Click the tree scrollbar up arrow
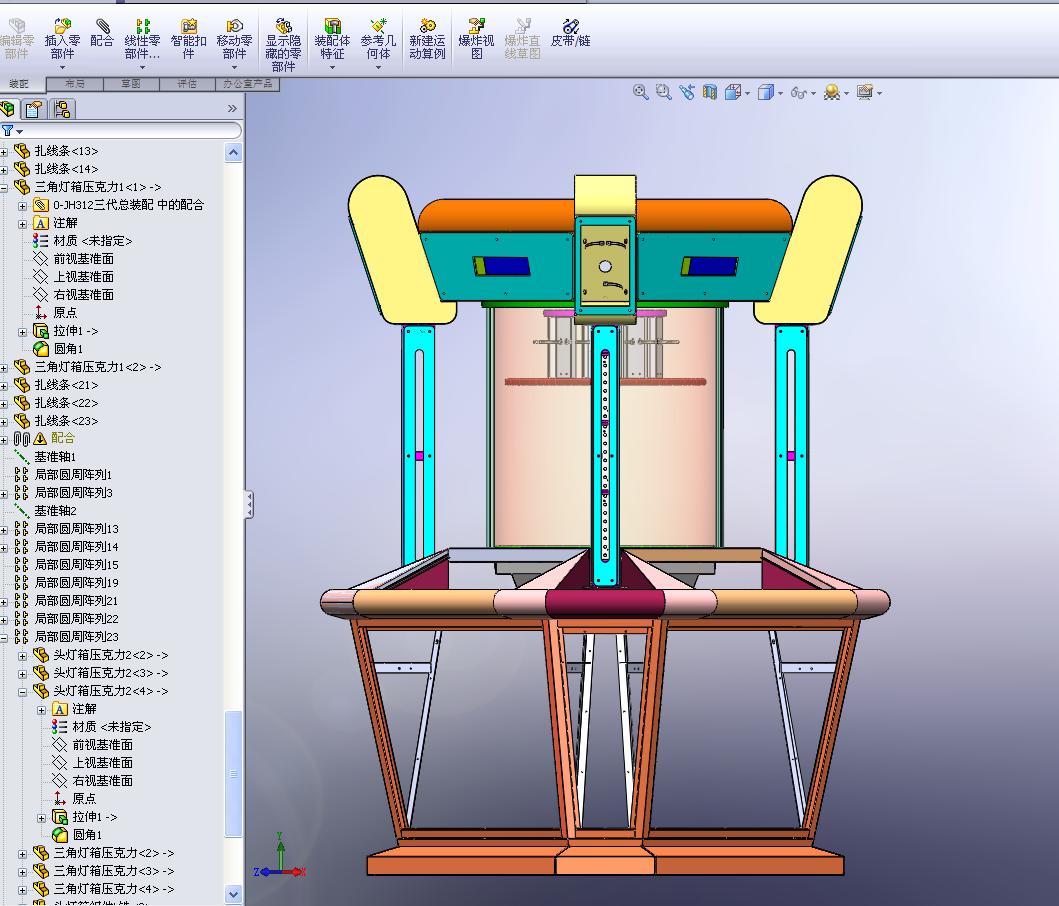Viewport: 1059px width, 906px height. [233, 153]
